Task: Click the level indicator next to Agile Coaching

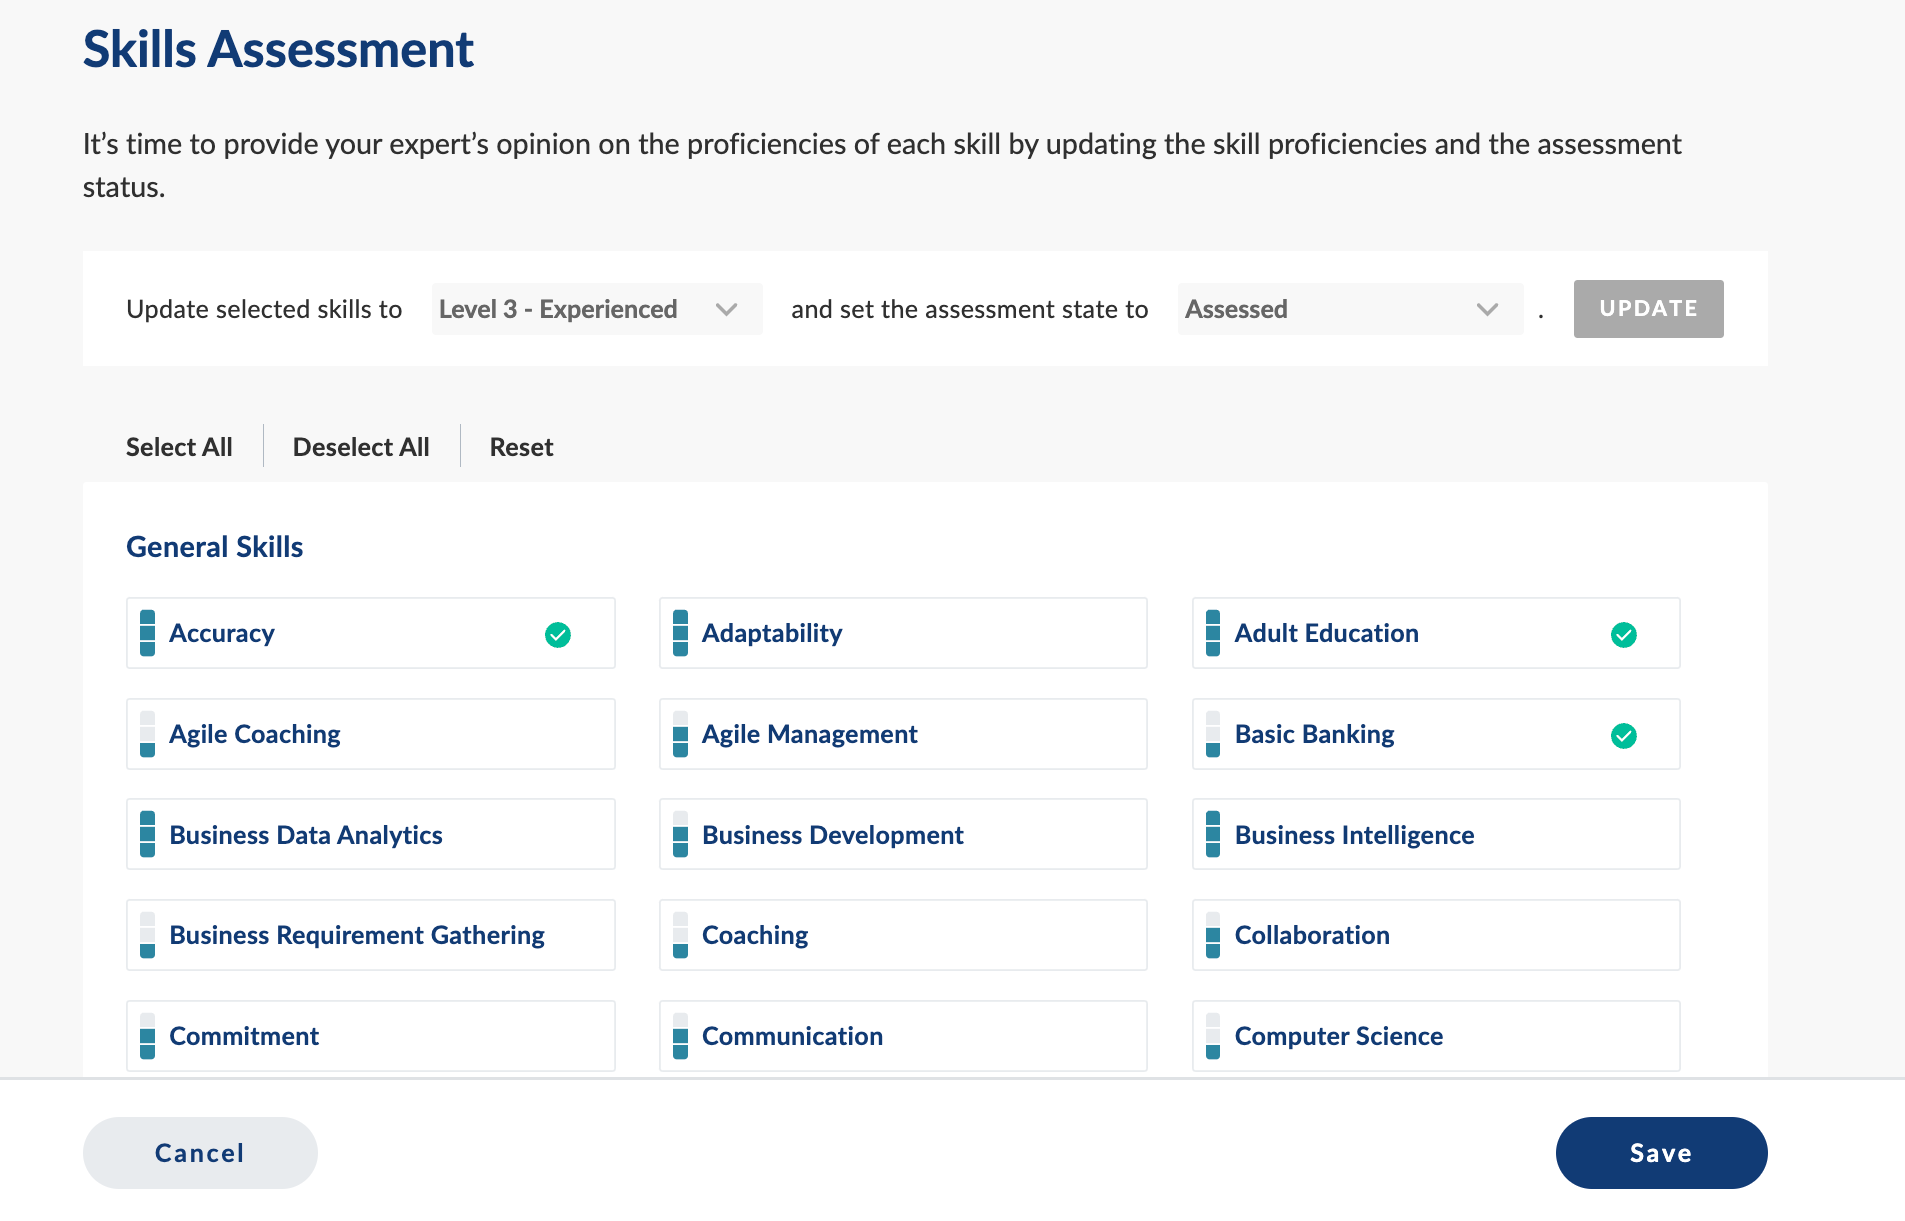Action: [x=147, y=734]
